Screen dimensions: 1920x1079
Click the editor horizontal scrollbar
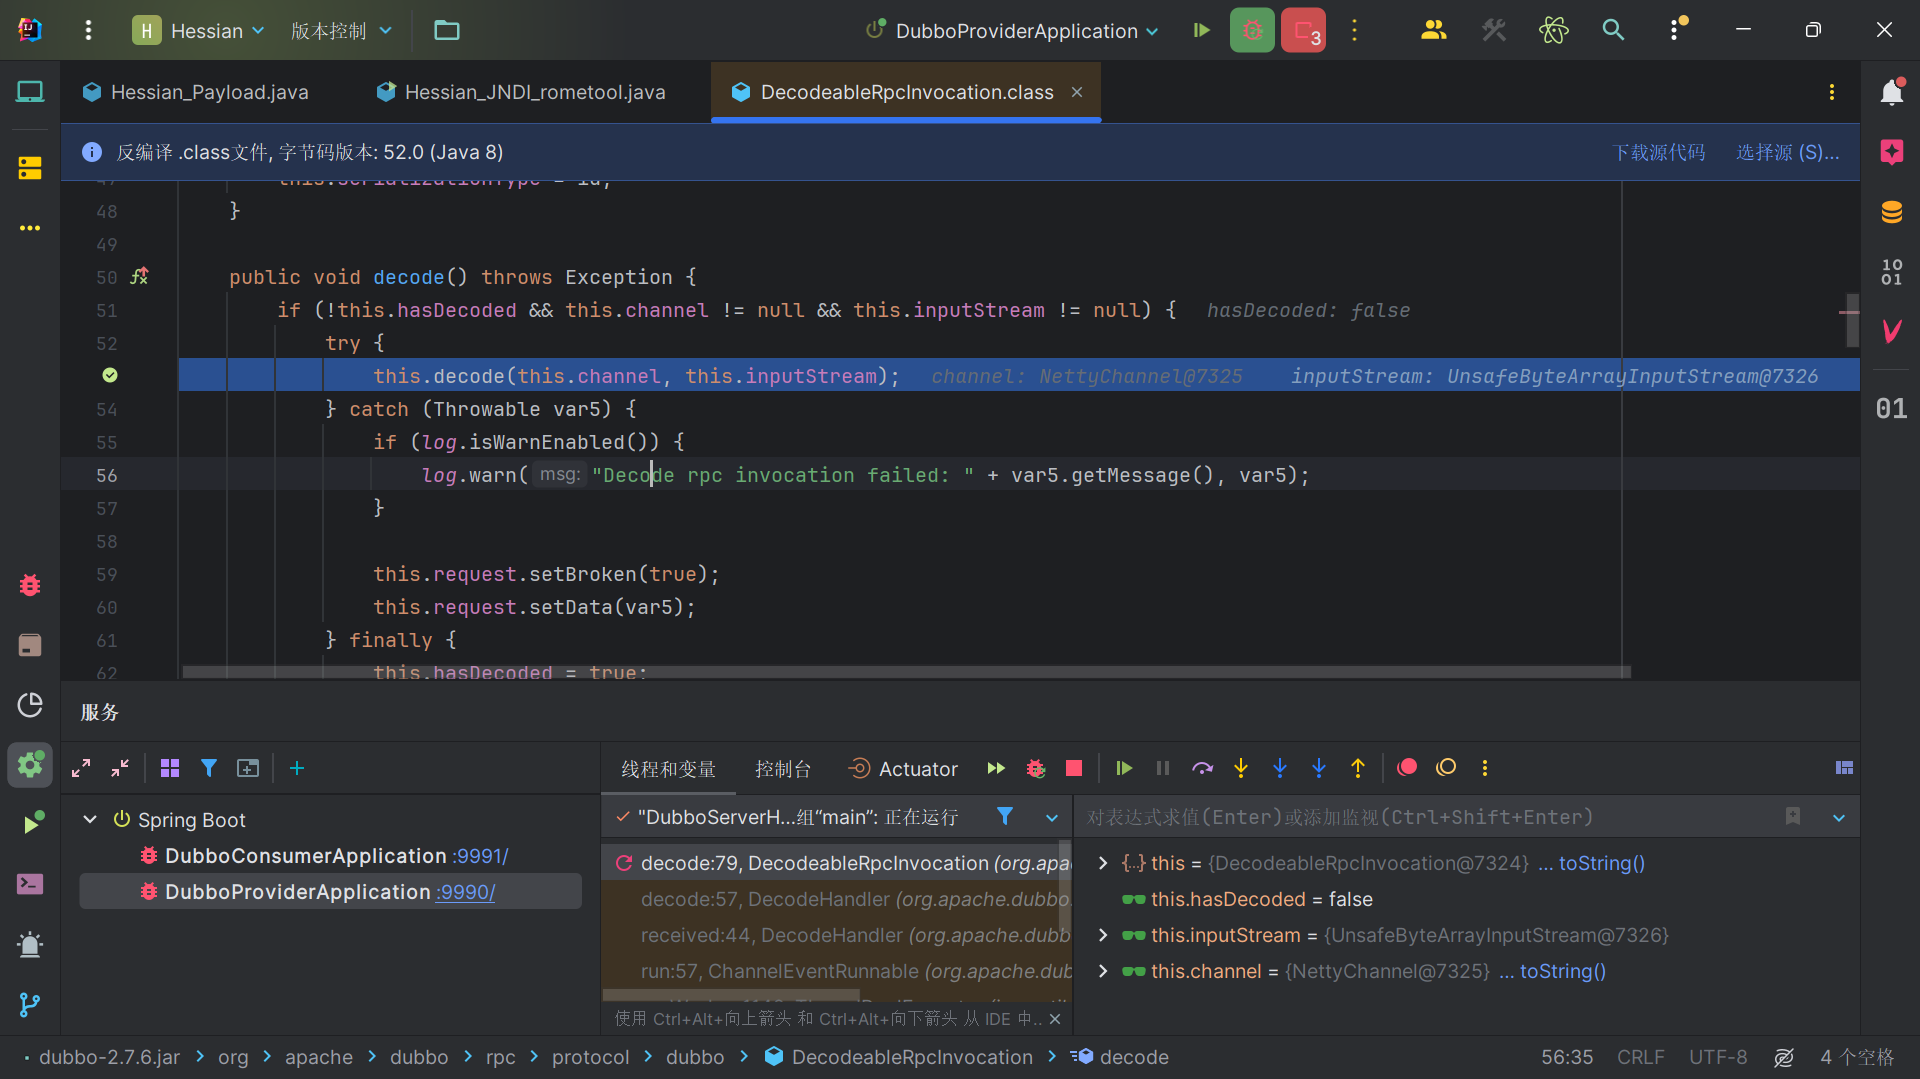906,672
